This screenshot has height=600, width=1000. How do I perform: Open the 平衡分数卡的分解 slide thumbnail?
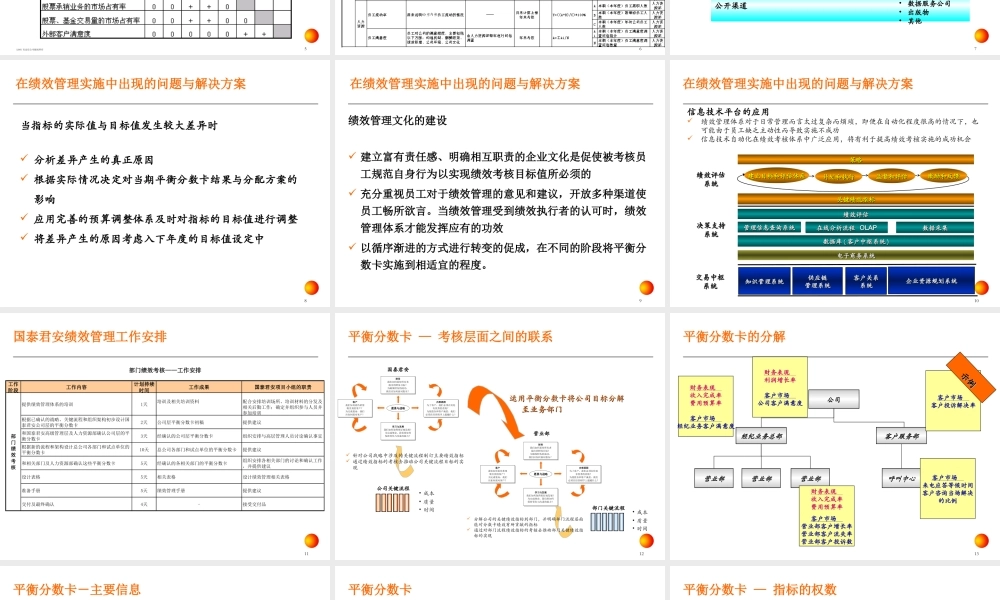tap(835, 436)
